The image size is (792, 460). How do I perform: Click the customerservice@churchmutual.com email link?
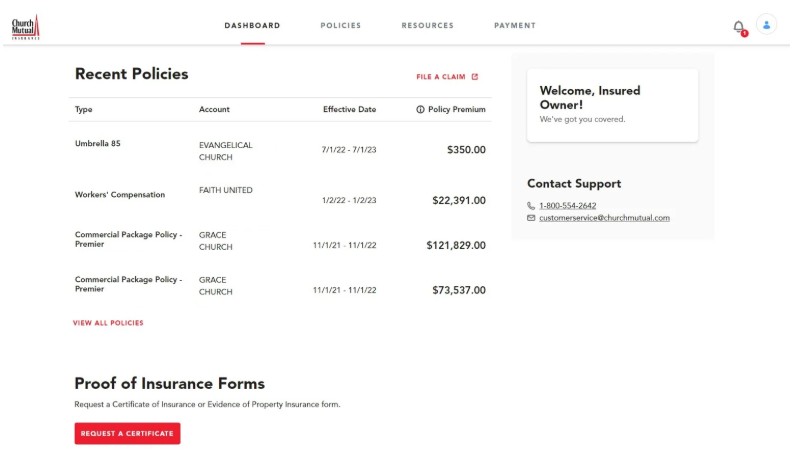click(x=604, y=218)
